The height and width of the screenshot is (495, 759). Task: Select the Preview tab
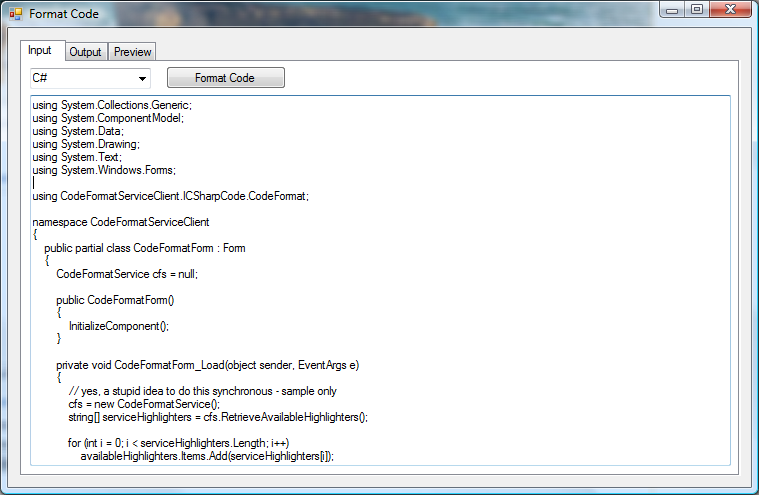(132, 52)
